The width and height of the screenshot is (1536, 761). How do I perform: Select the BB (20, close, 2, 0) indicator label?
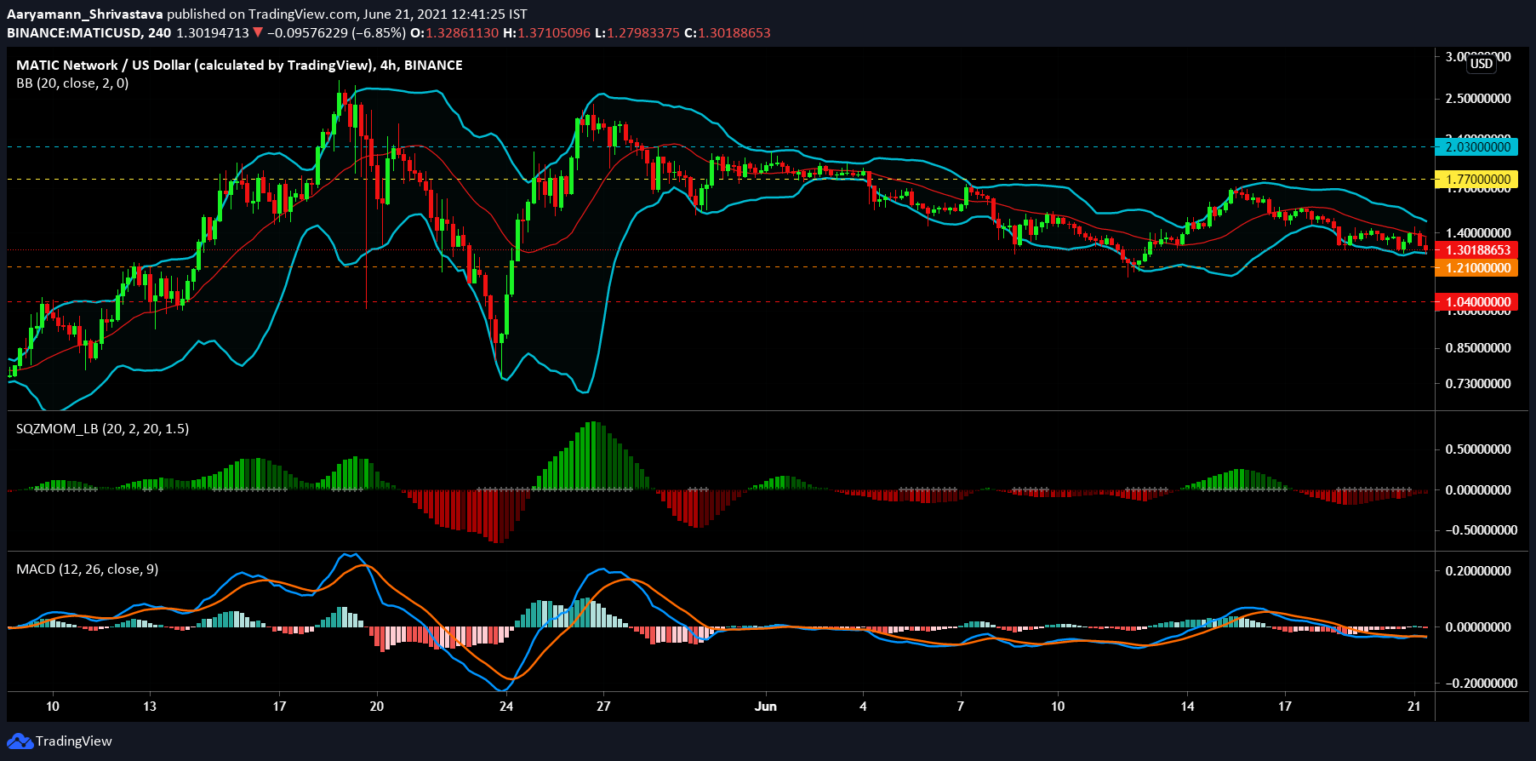[x=72, y=83]
